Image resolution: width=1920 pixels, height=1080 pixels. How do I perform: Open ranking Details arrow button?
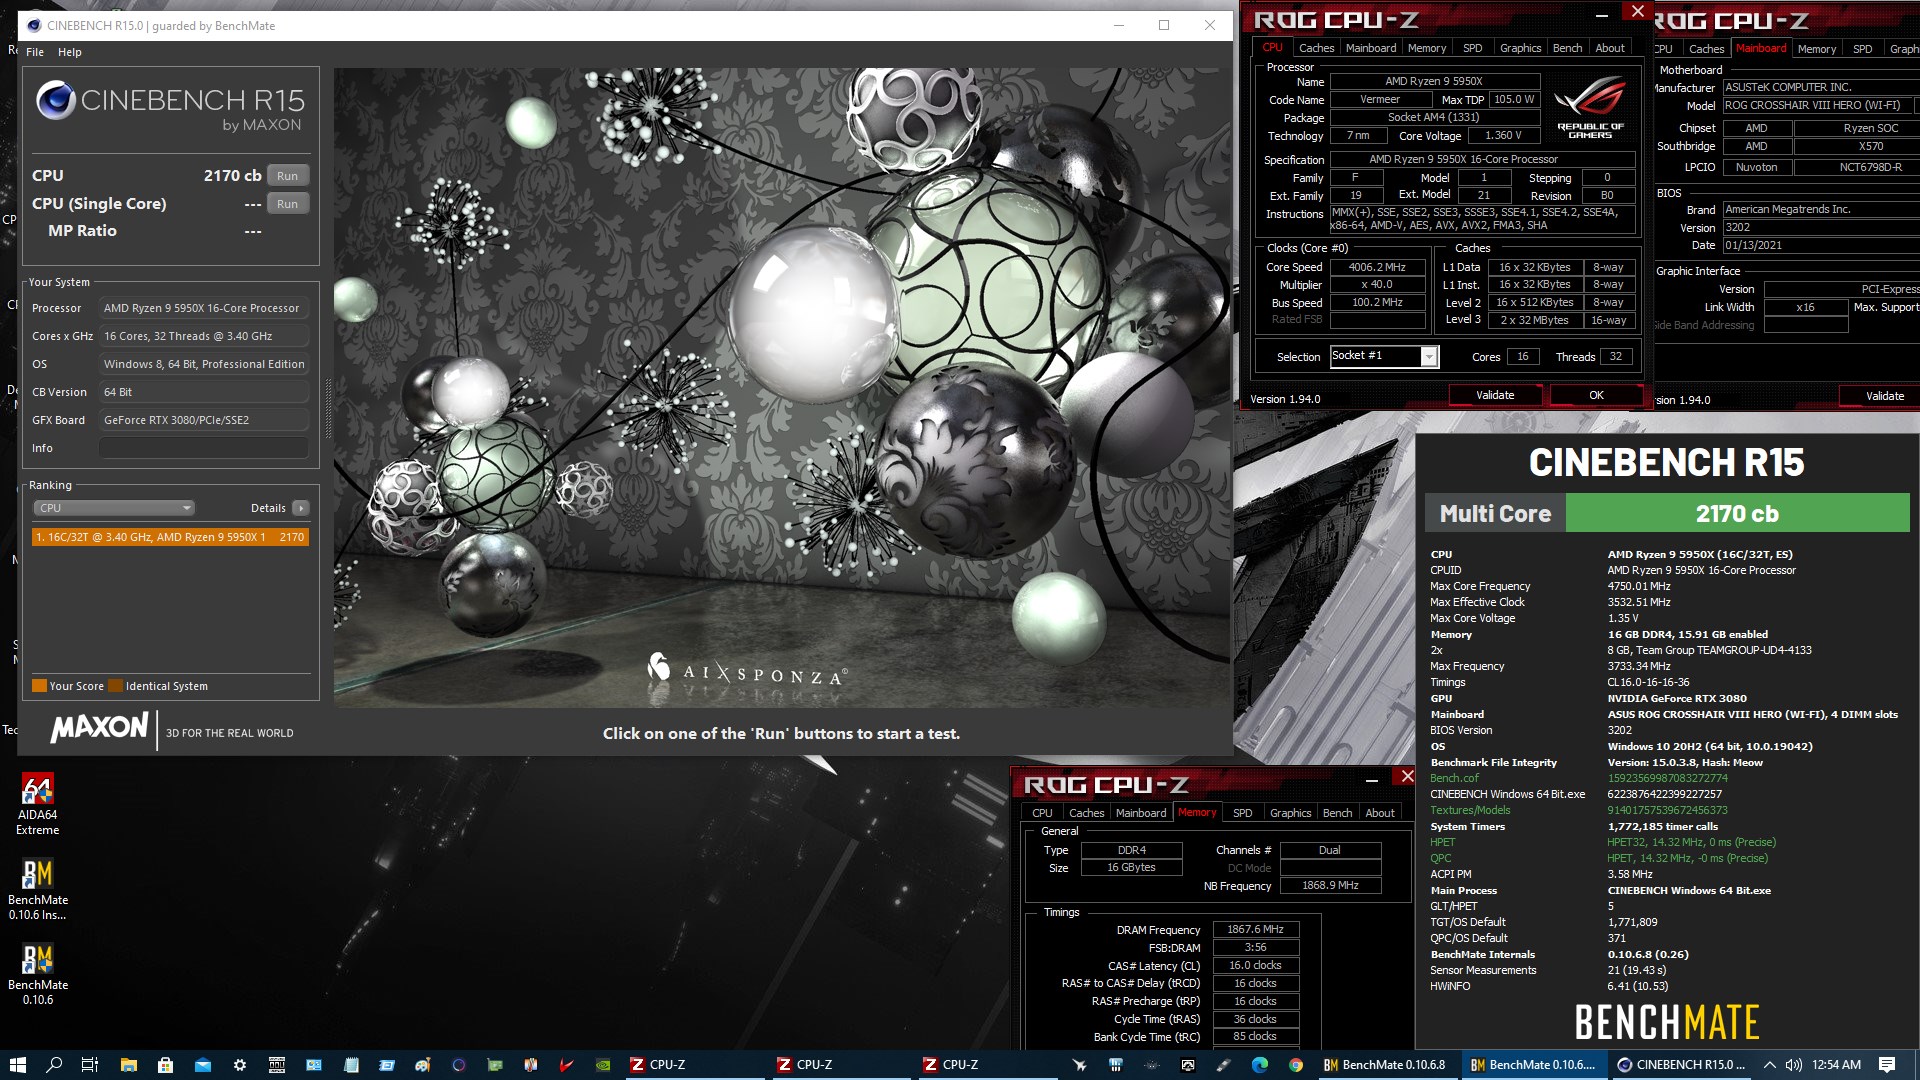coord(301,508)
